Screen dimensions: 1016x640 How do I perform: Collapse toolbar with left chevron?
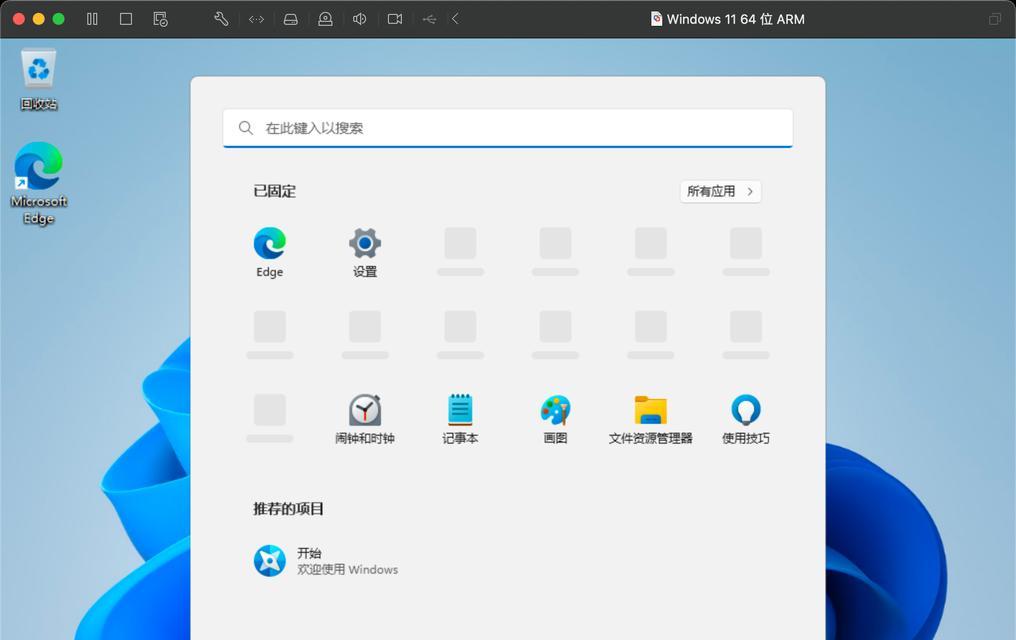[x=456, y=19]
